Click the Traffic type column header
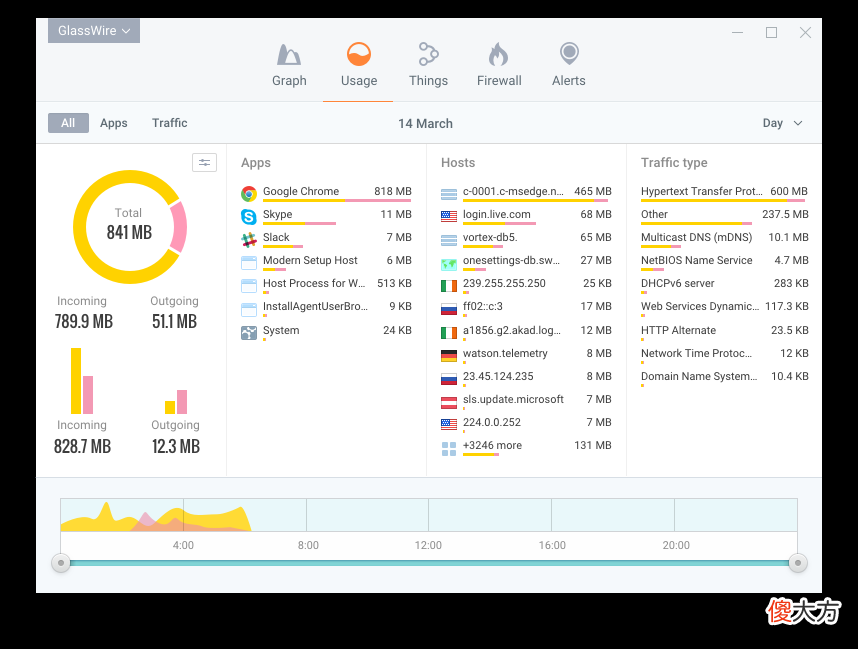 click(x=674, y=163)
